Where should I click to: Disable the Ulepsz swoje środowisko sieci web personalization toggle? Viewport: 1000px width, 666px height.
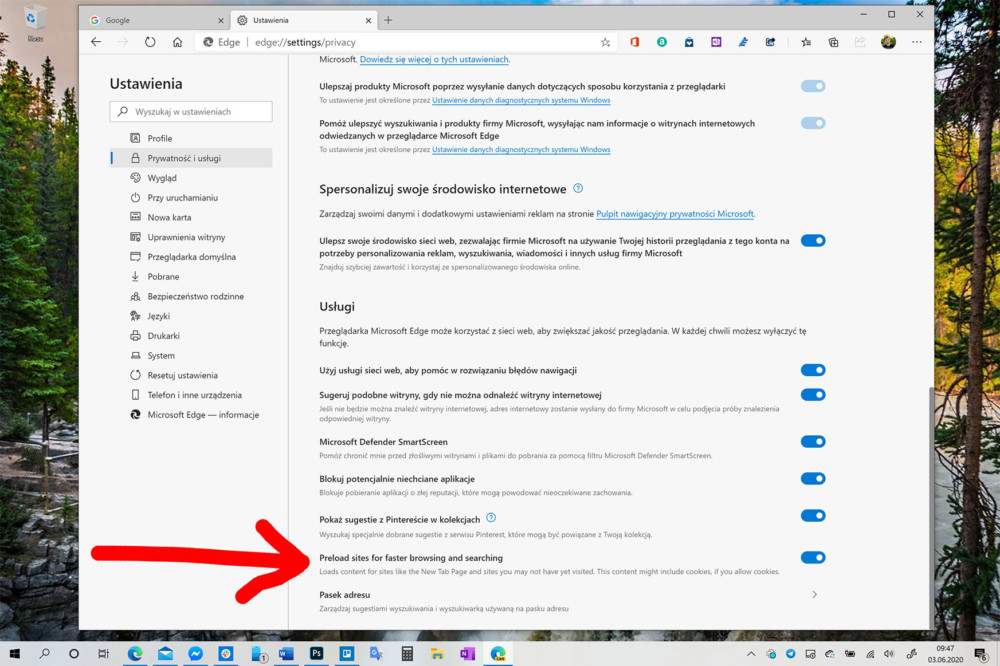coord(813,240)
